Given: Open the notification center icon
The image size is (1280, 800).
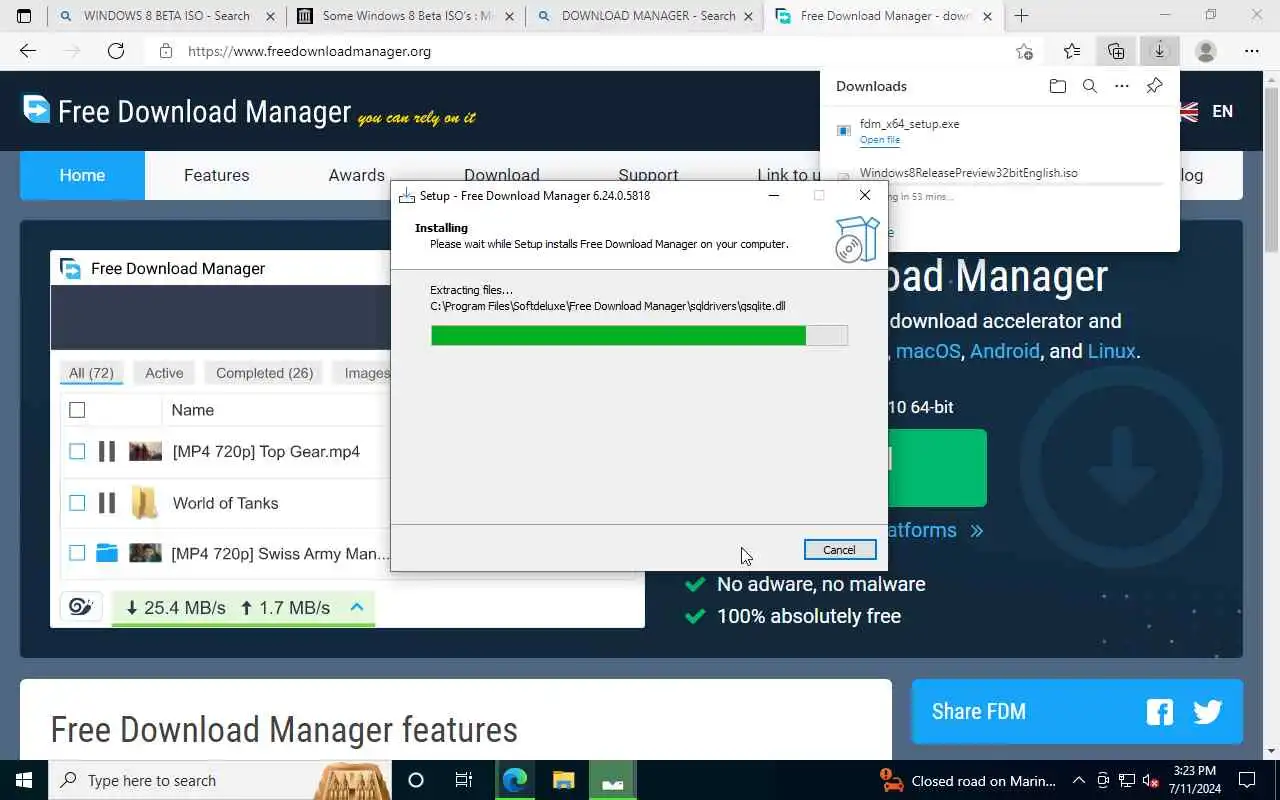Looking at the screenshot, I should pyautogui.click(x=1247, y=780).
